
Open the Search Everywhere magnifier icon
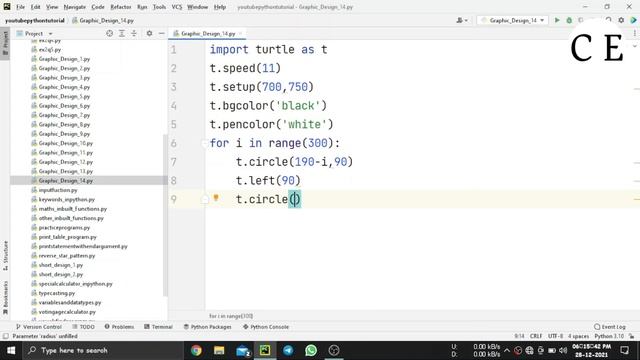pos(609,20)
